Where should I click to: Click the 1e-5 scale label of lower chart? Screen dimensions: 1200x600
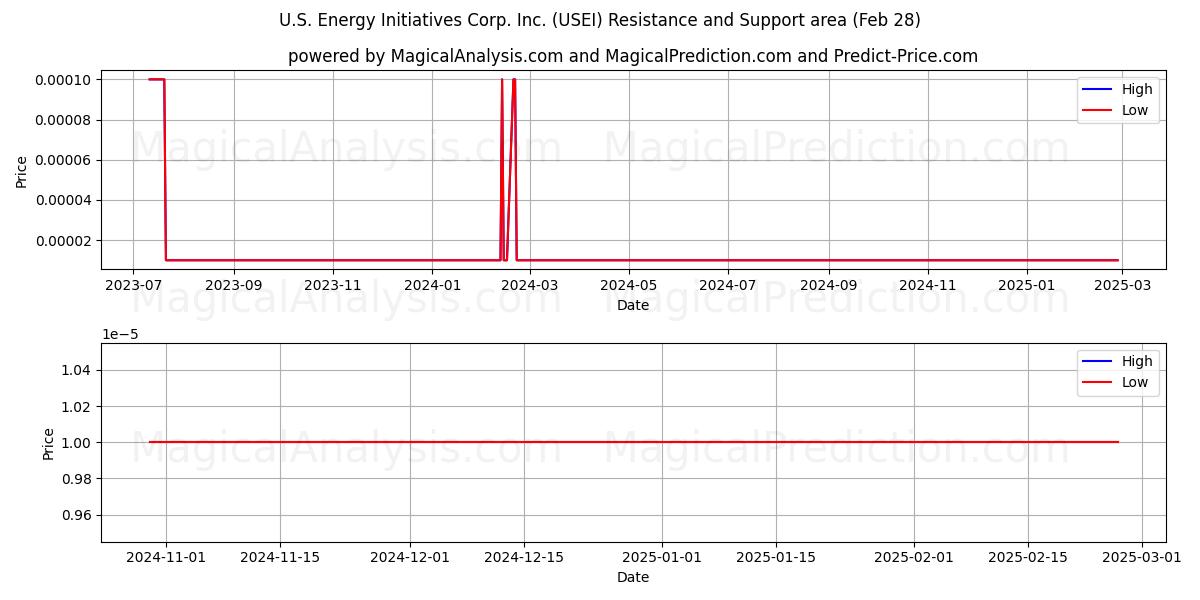[x=121, y=334]
